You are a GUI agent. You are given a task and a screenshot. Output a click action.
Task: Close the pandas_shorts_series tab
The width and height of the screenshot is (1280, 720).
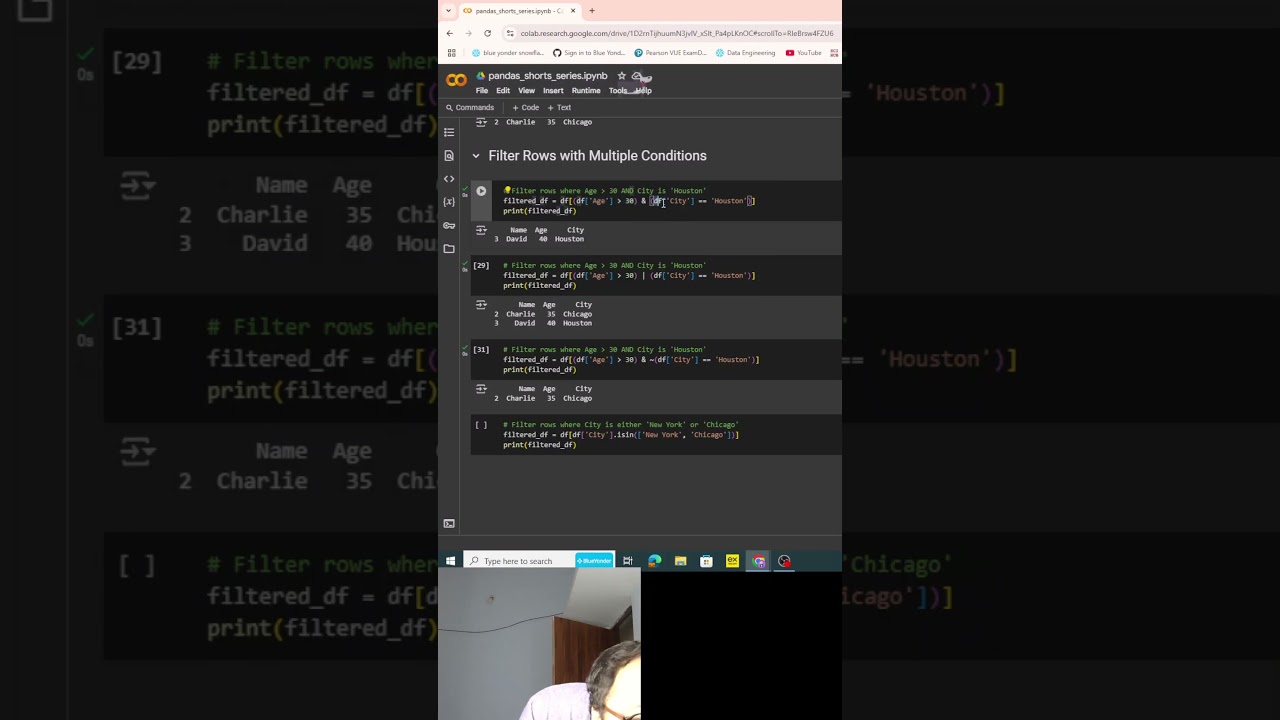[x=573, y=11]
